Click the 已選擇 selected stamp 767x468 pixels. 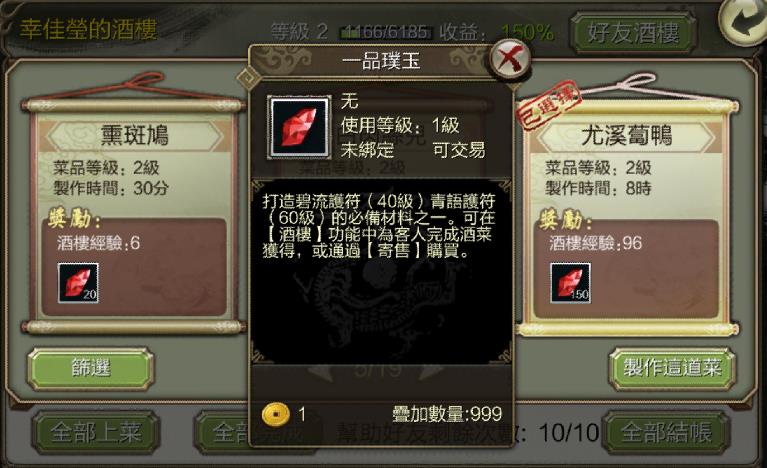[x=549, y=105]
